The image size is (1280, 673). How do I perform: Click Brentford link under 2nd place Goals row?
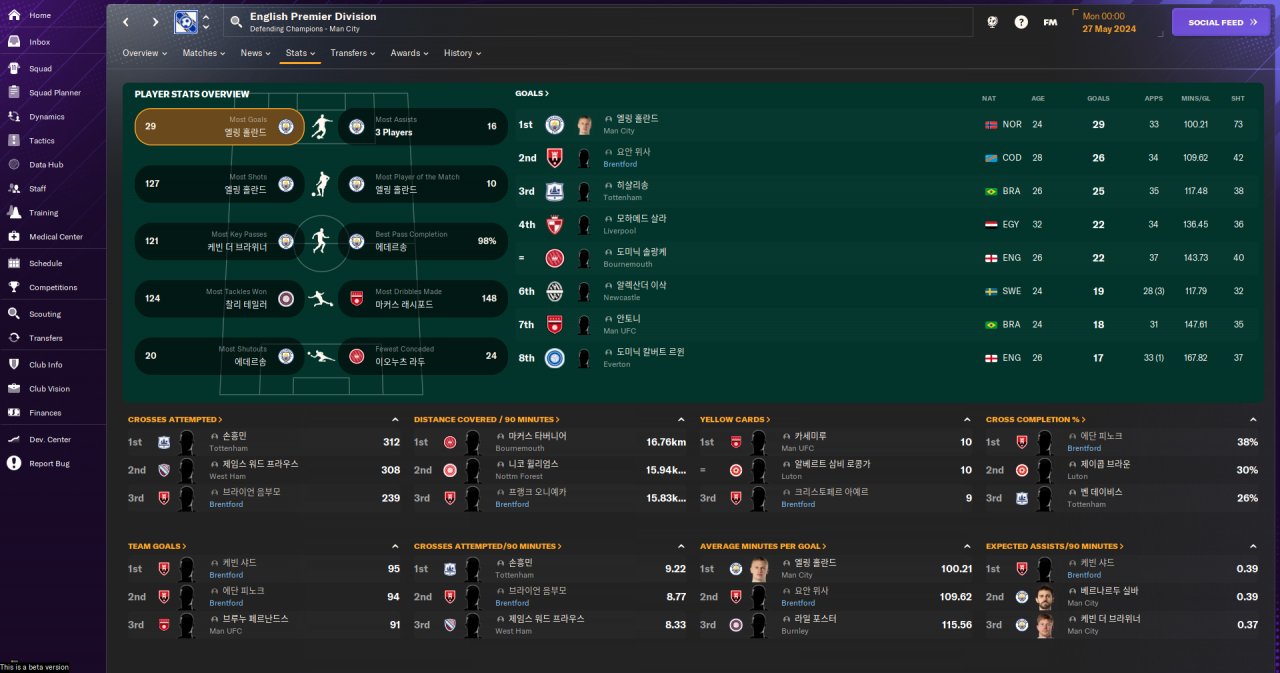point(620,164)
